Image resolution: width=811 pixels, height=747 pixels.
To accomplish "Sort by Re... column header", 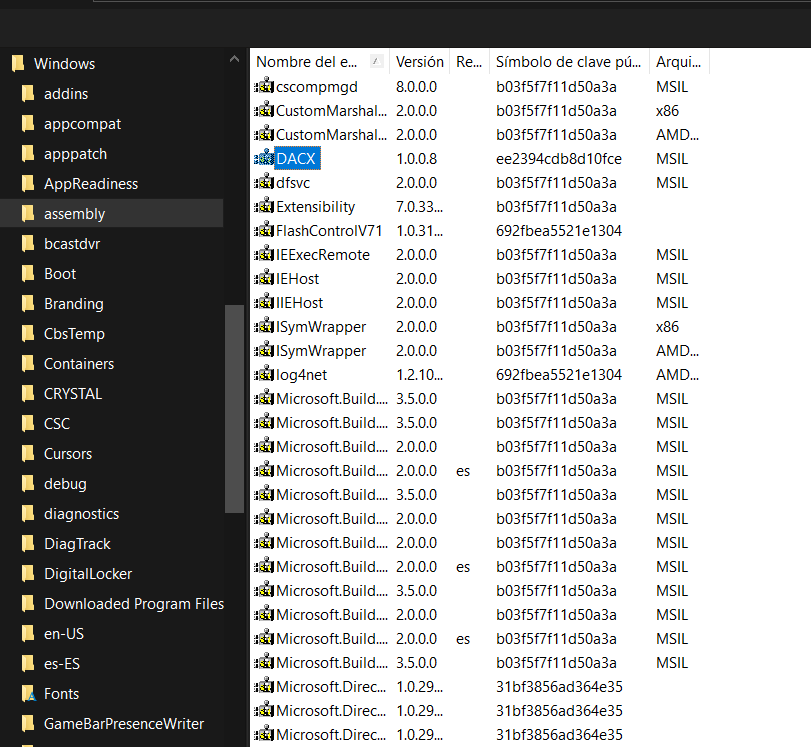I will coord(470,62).
